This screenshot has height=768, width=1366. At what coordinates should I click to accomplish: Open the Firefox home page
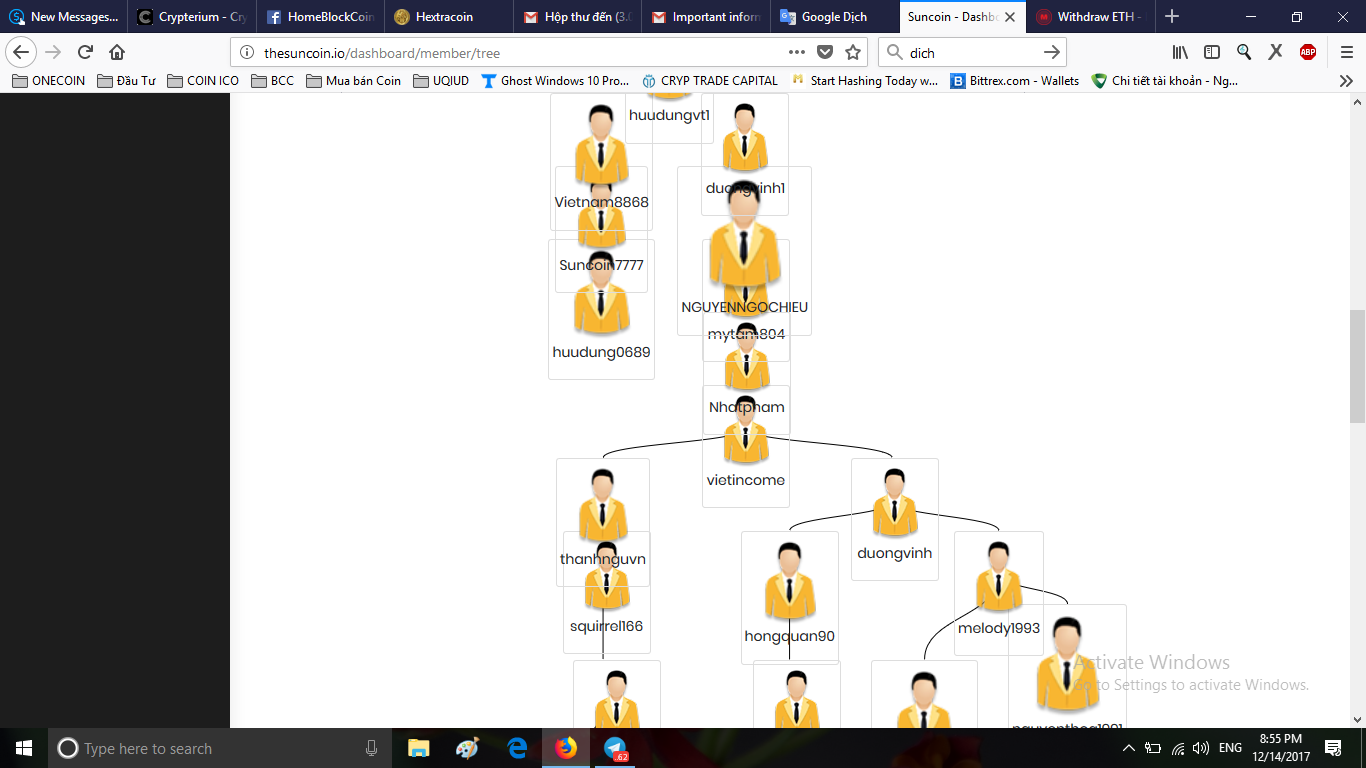click(x=117, y=52)
